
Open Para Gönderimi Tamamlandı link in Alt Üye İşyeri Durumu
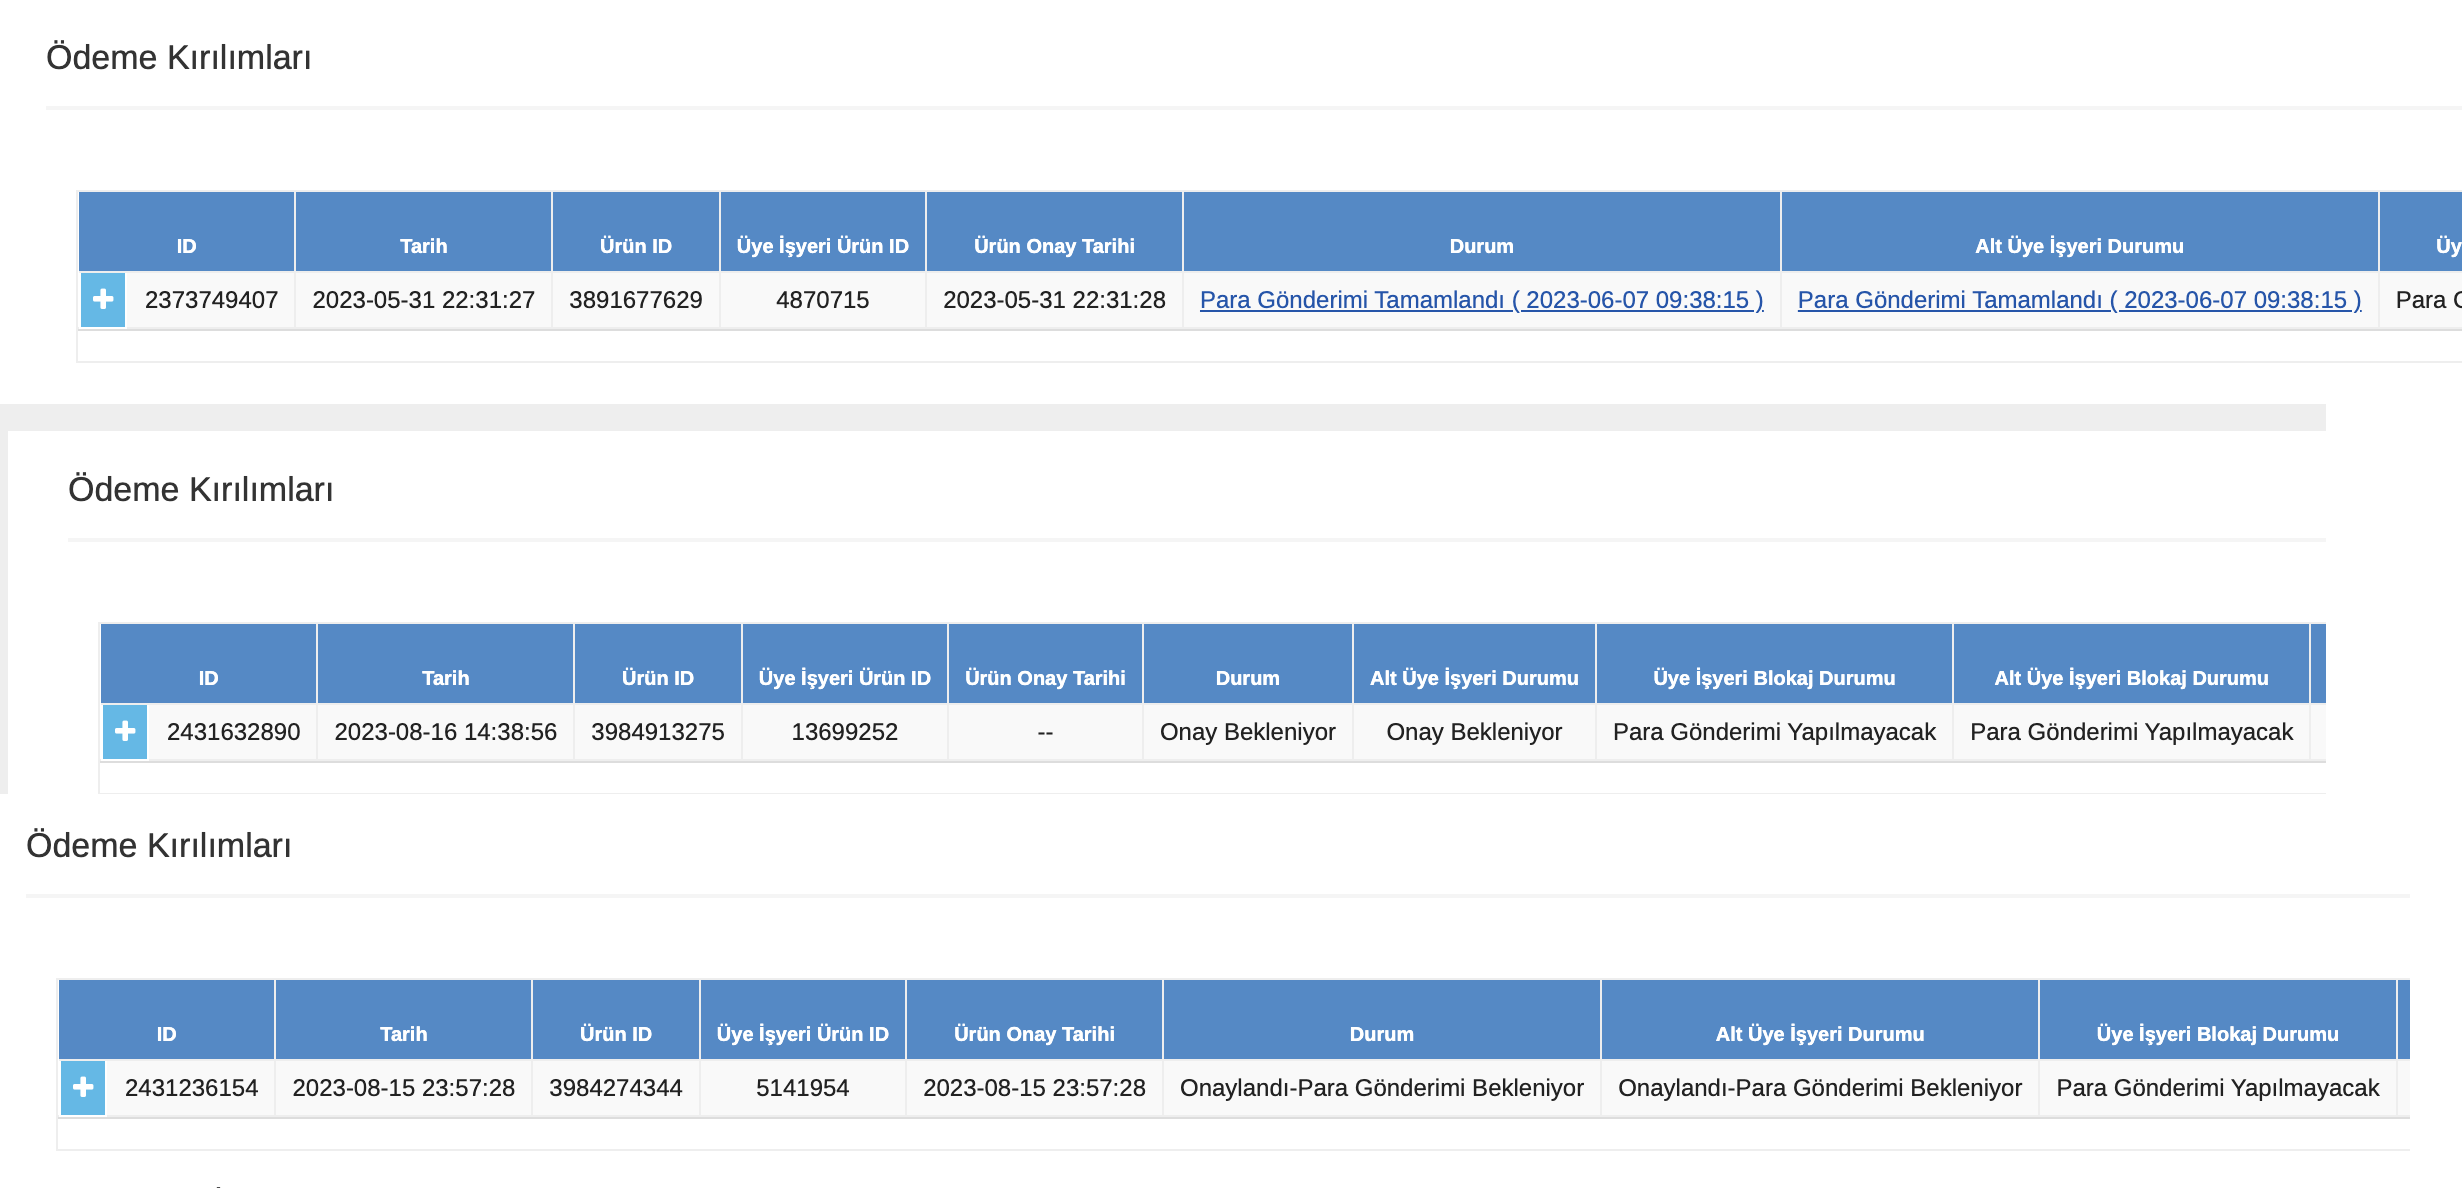click(x=2078, y=300)
